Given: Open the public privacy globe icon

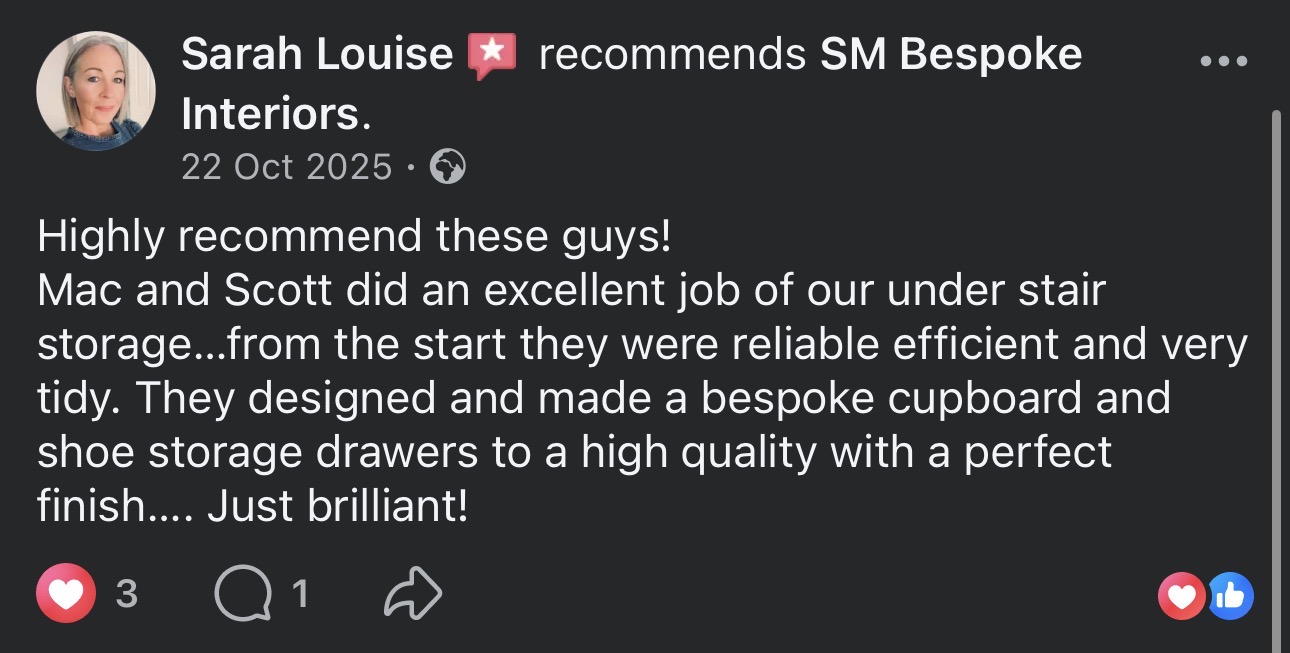Looking at the screenshot, I should 446,165.
